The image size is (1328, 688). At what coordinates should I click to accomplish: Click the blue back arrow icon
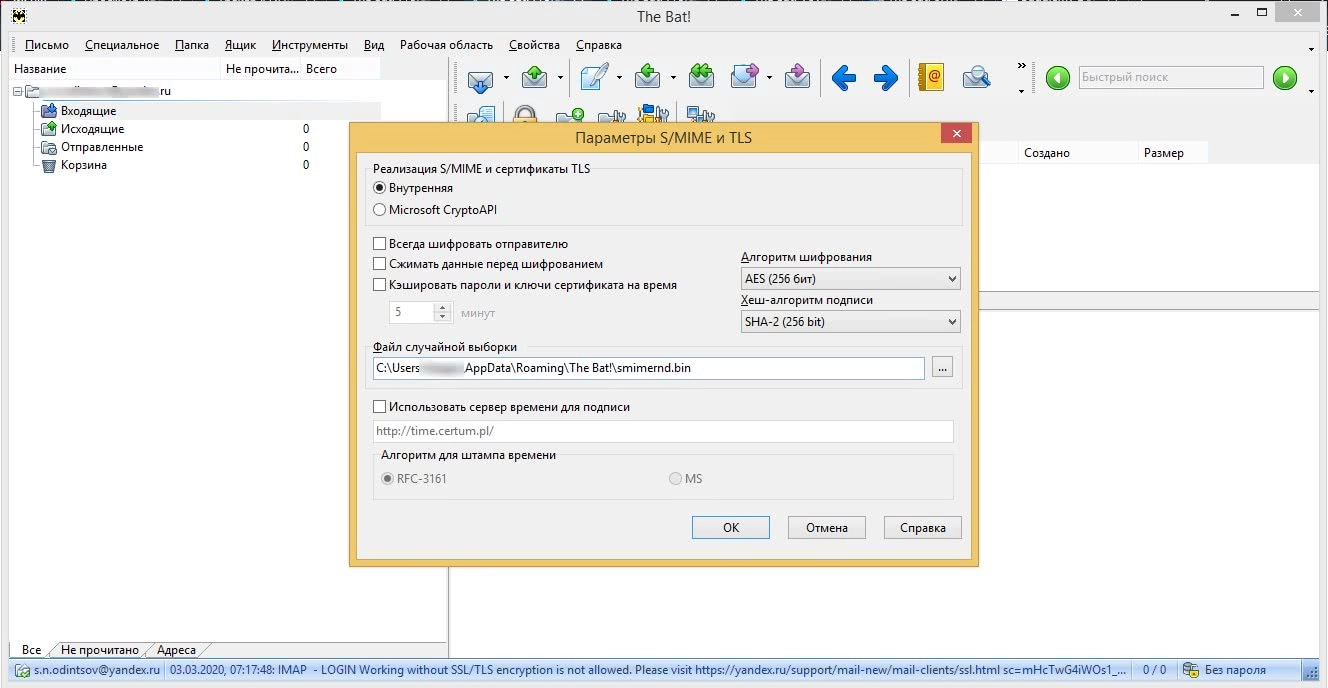[x=844, y=78]
